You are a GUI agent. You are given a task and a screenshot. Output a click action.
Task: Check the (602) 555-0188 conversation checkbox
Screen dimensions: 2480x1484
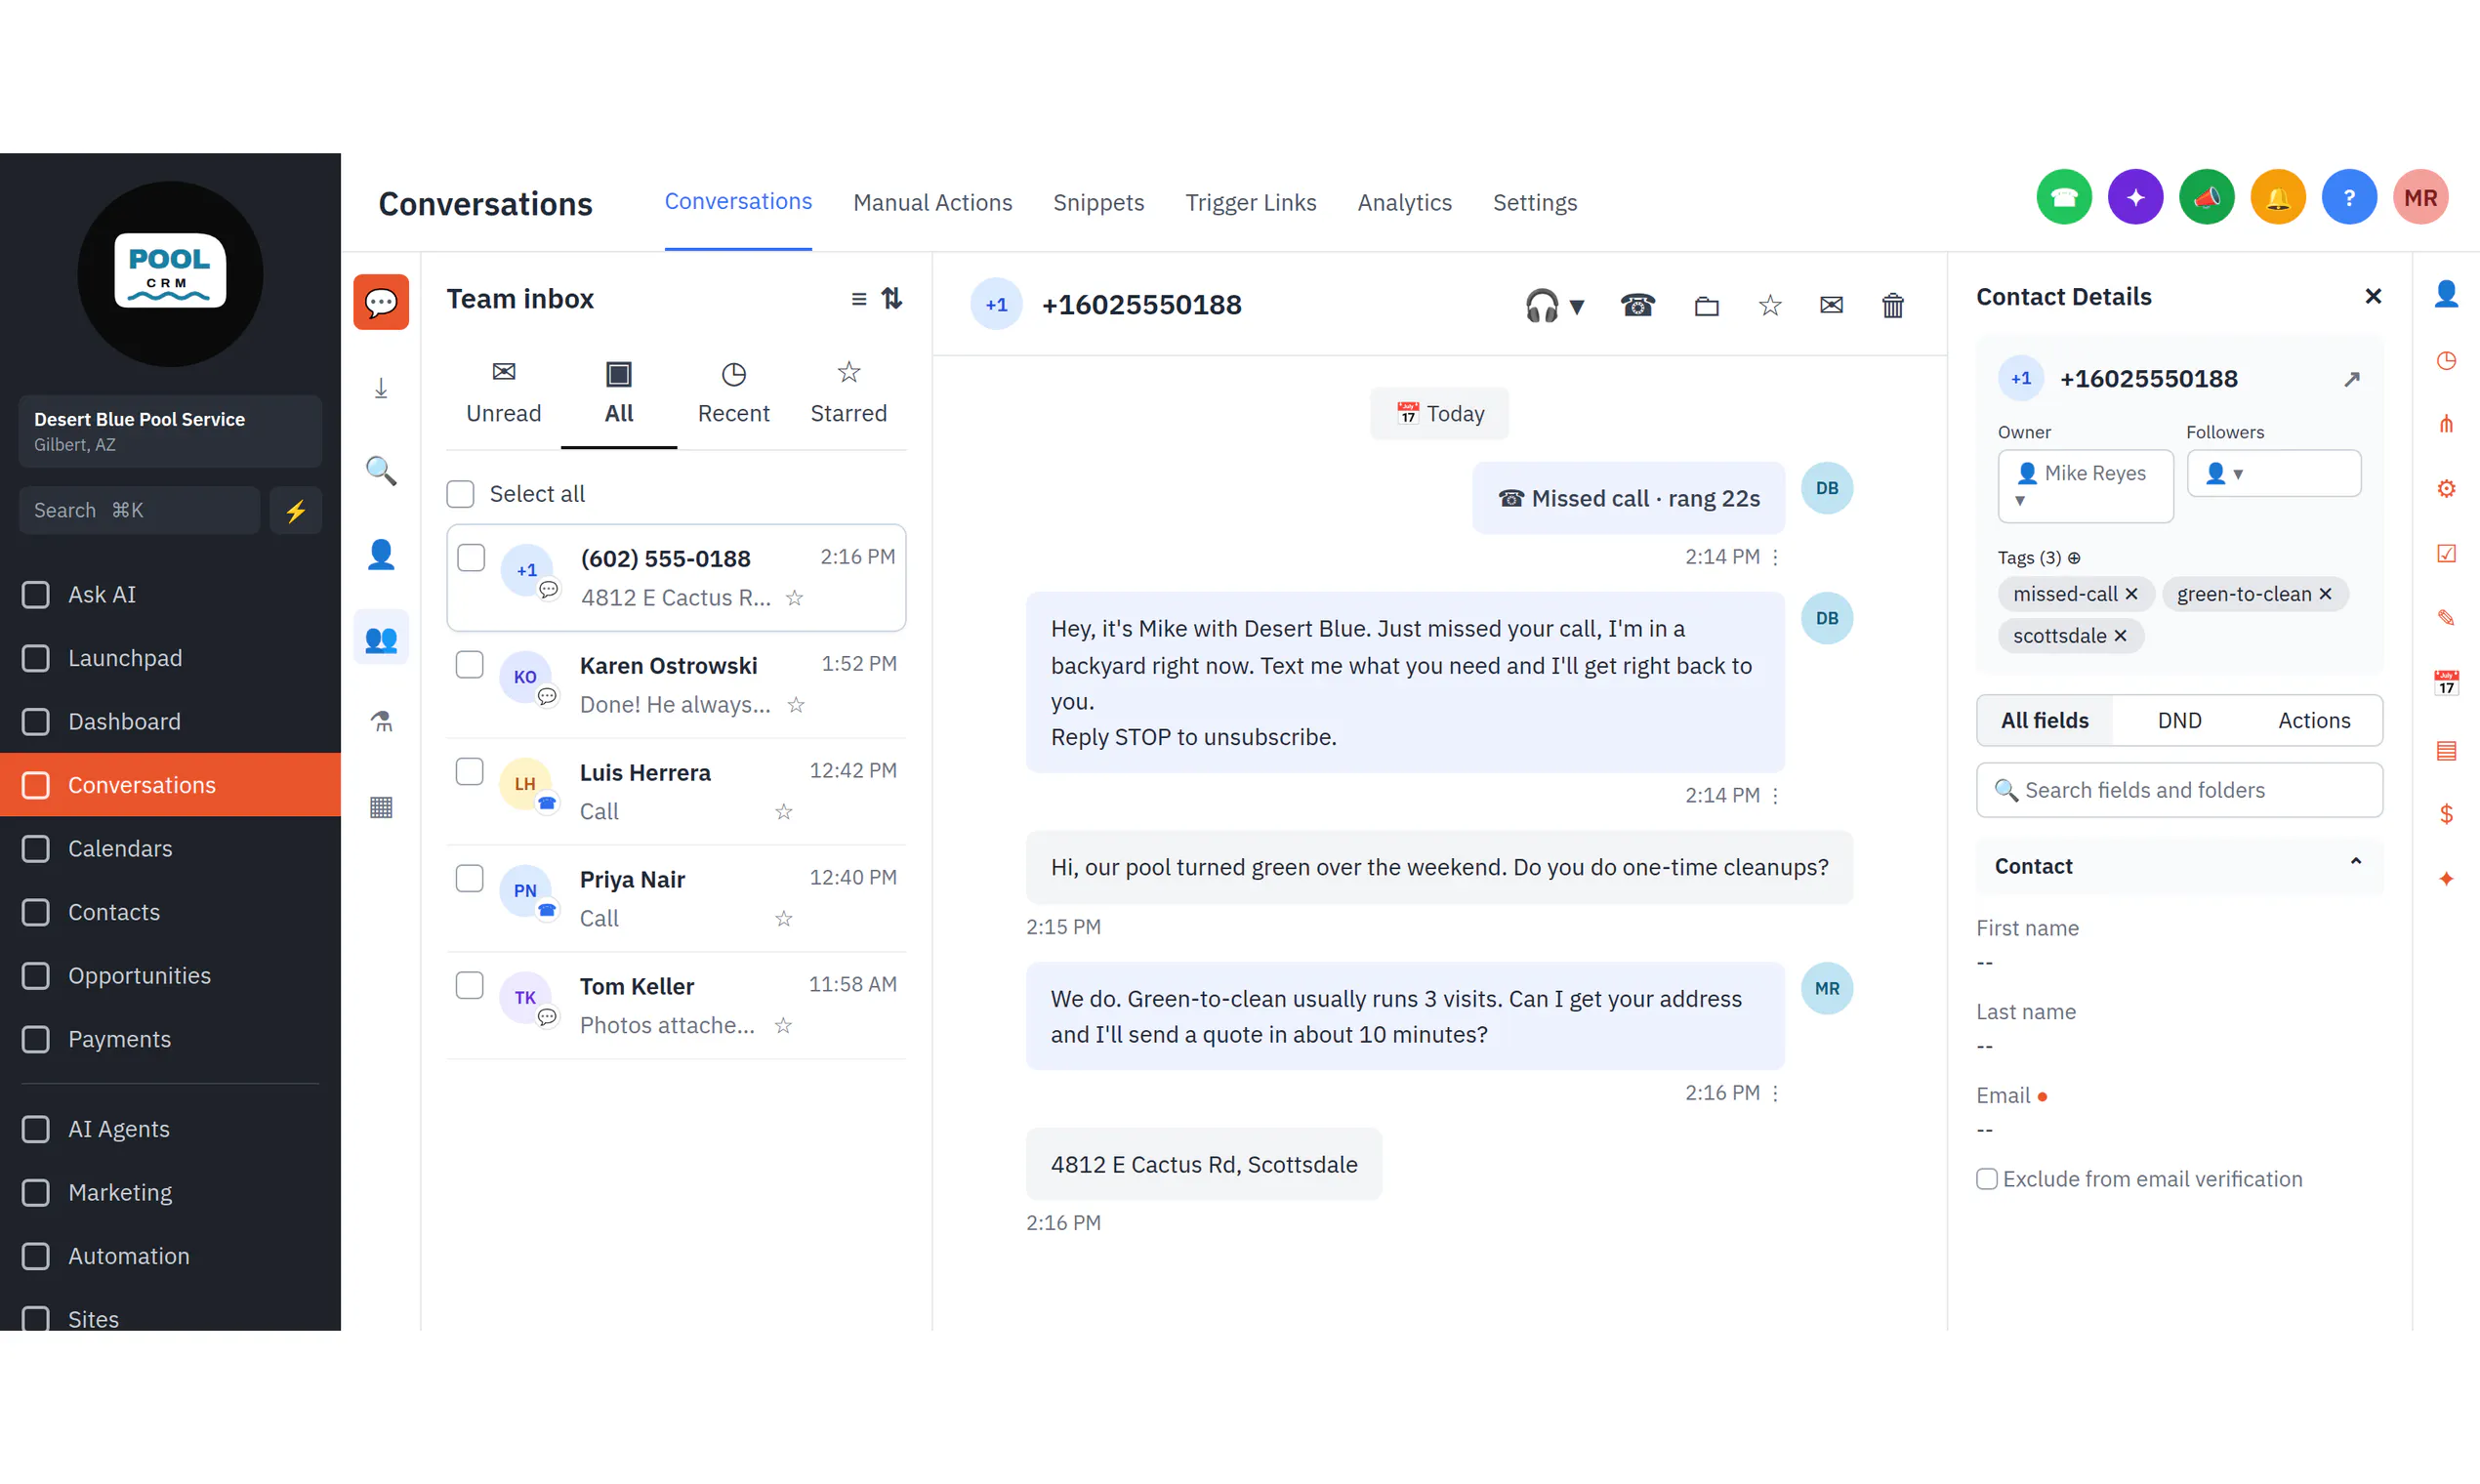click(471, 557)
